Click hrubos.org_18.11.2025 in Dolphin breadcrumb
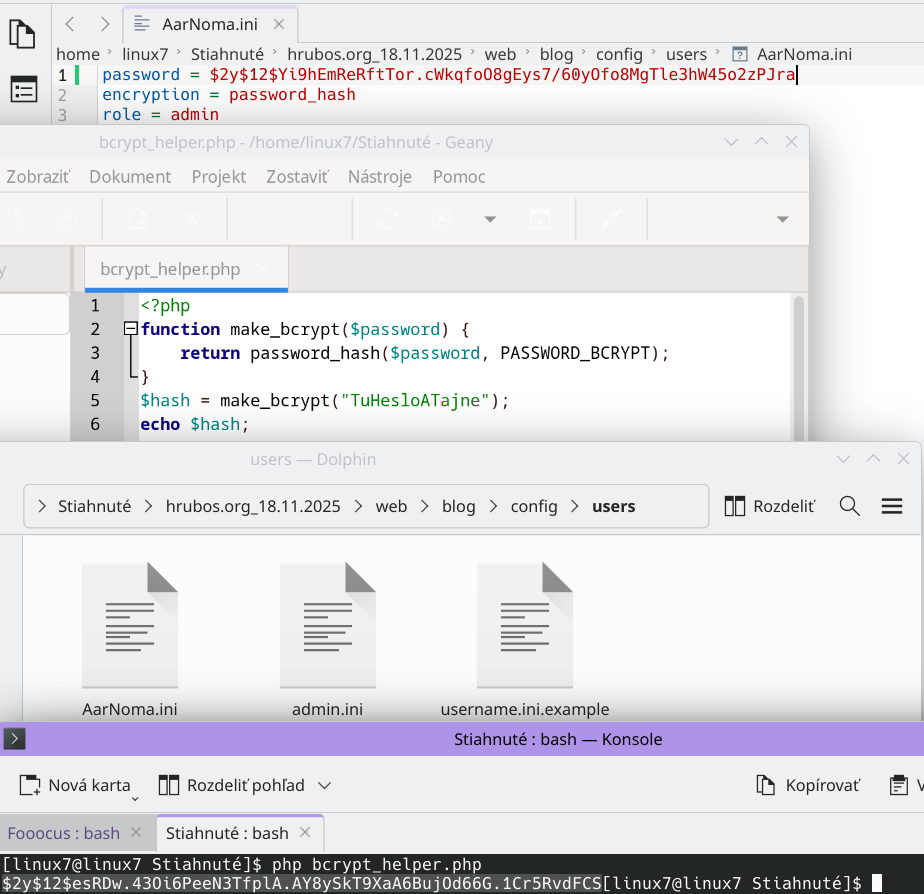924x894 pixels. [x=253, y=506]
